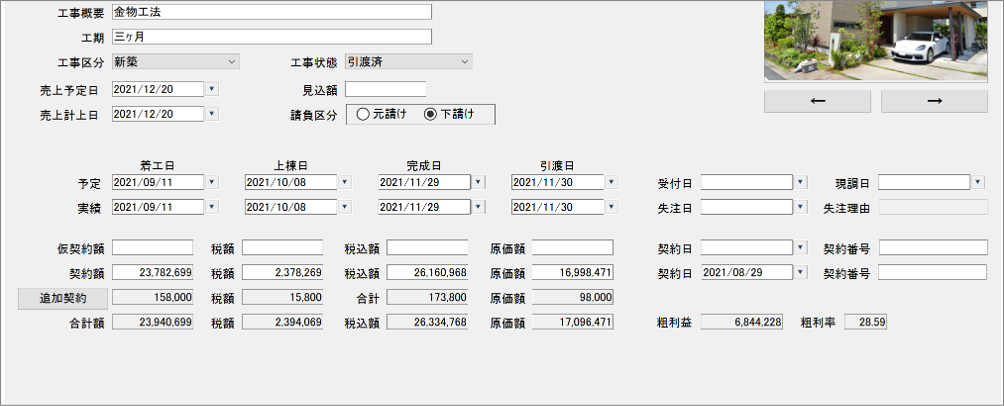The width and height of the screenshot is (1004, 406).
Task: Show next photo with right arrow button
Action: (x=934, y=101)
